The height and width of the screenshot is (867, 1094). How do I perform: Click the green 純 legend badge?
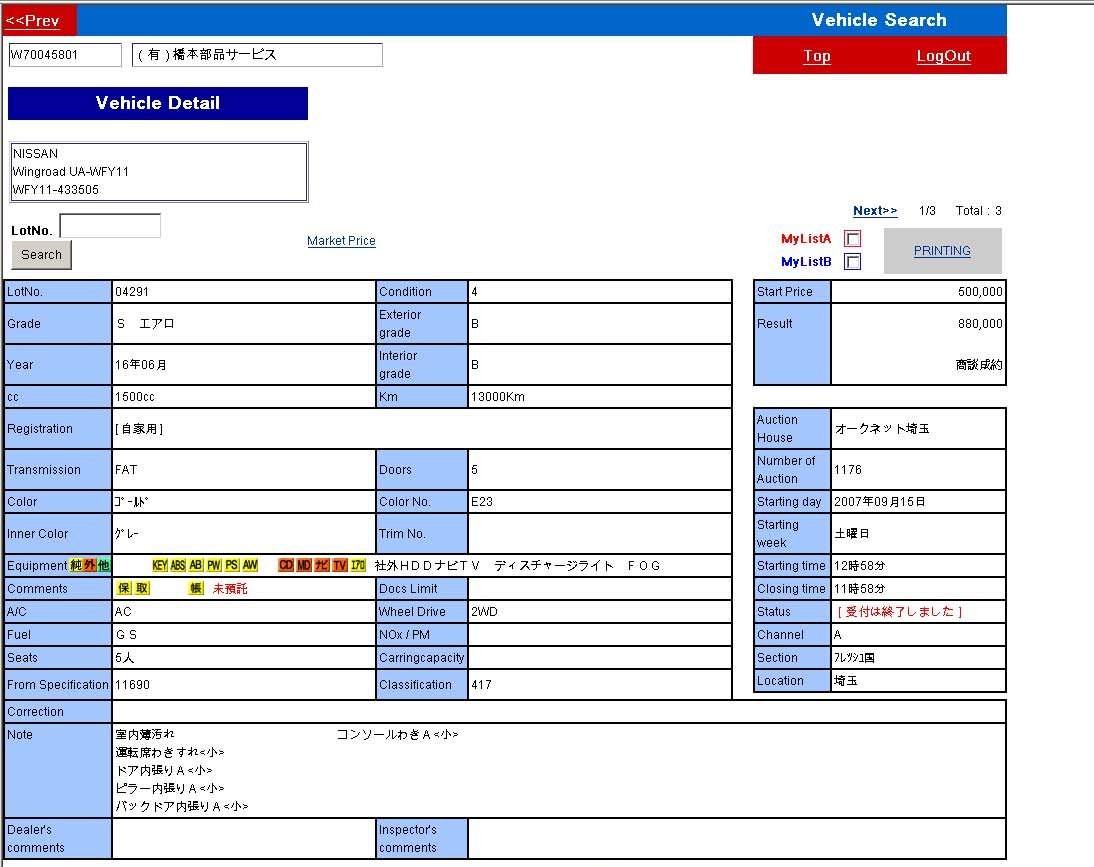76,565
